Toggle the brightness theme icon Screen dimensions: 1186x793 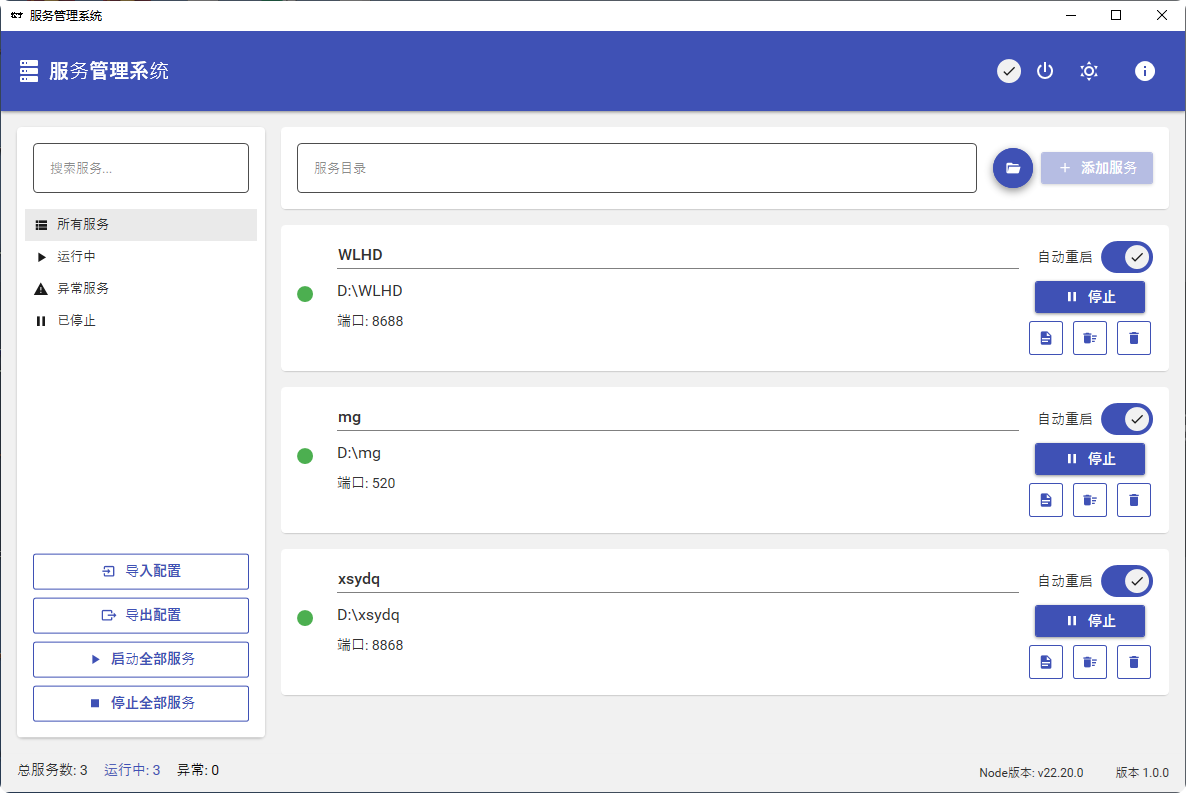click(x=1088, y=71)
